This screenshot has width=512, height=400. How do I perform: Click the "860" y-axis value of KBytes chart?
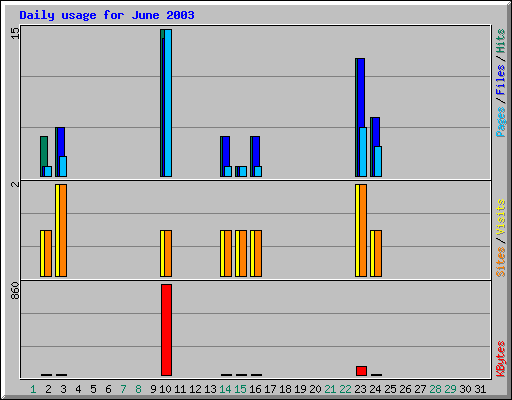[15, 290]
